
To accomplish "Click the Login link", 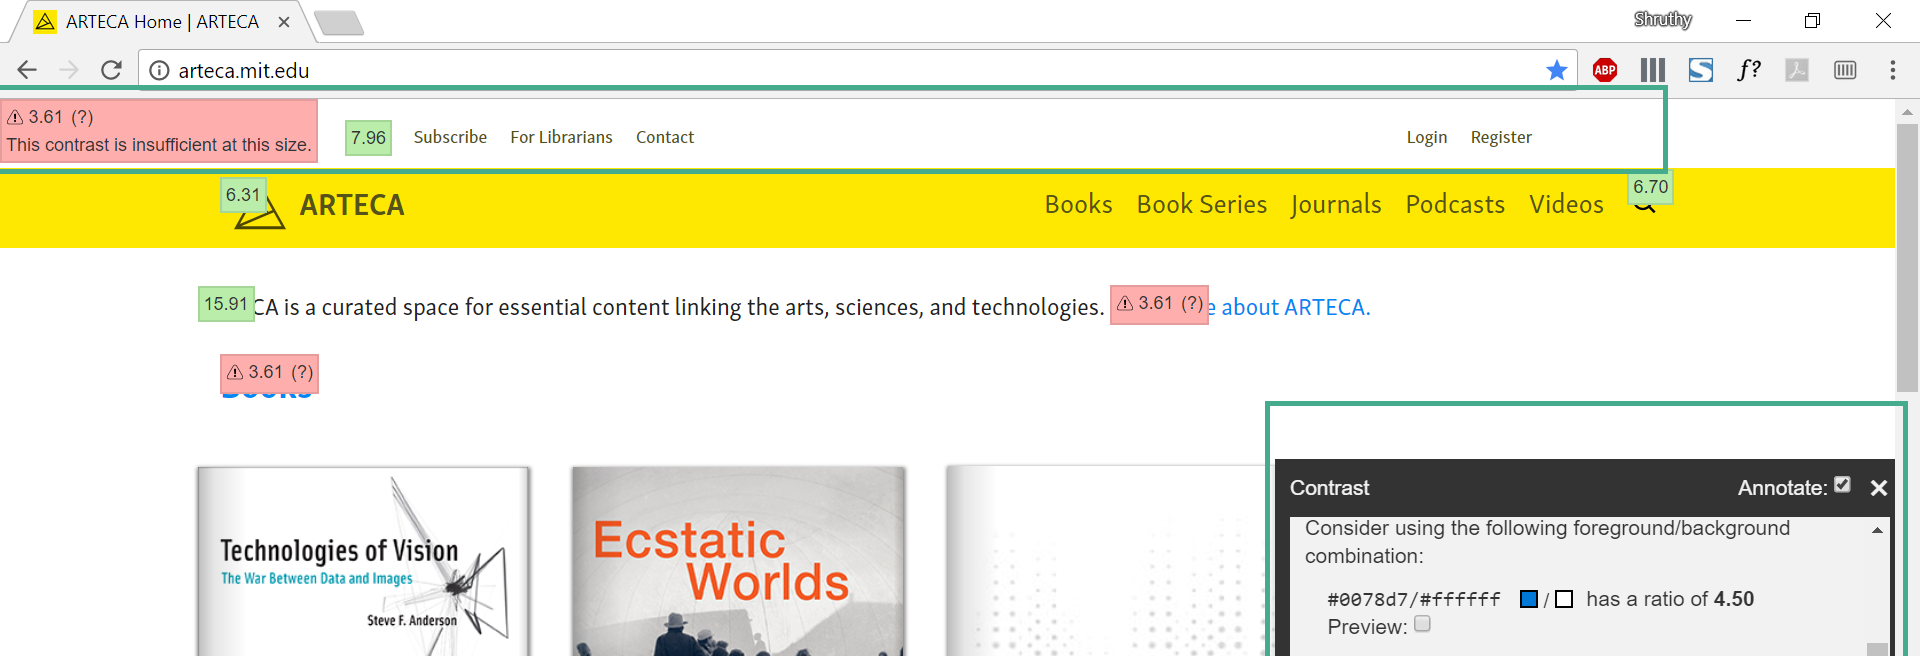I will 1427,137.
